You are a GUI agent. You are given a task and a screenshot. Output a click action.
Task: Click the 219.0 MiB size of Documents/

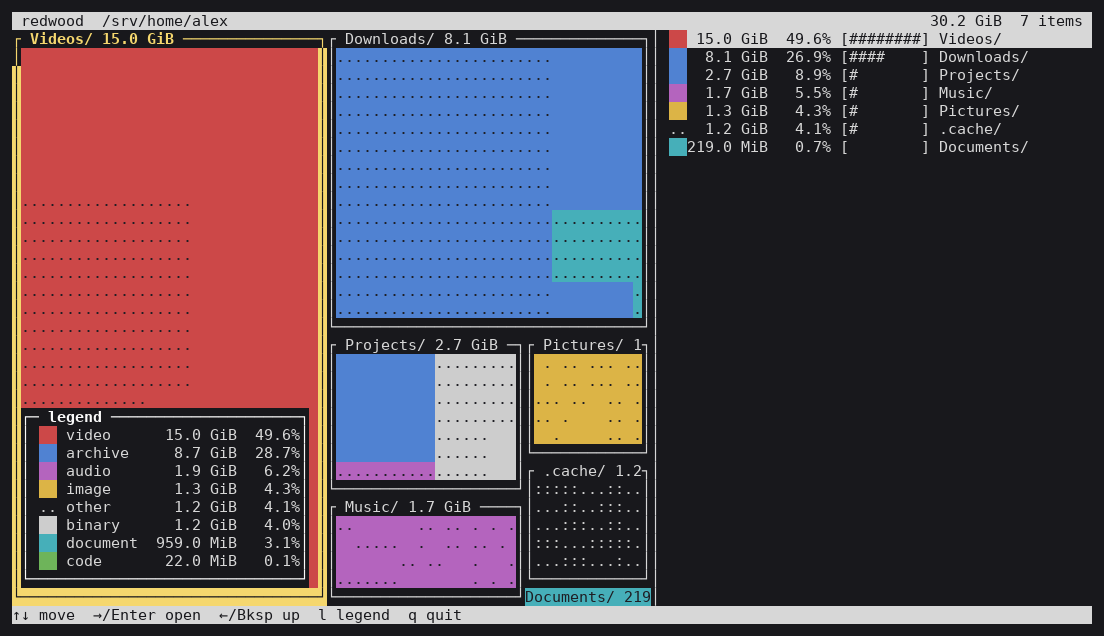tap(727, 147)
